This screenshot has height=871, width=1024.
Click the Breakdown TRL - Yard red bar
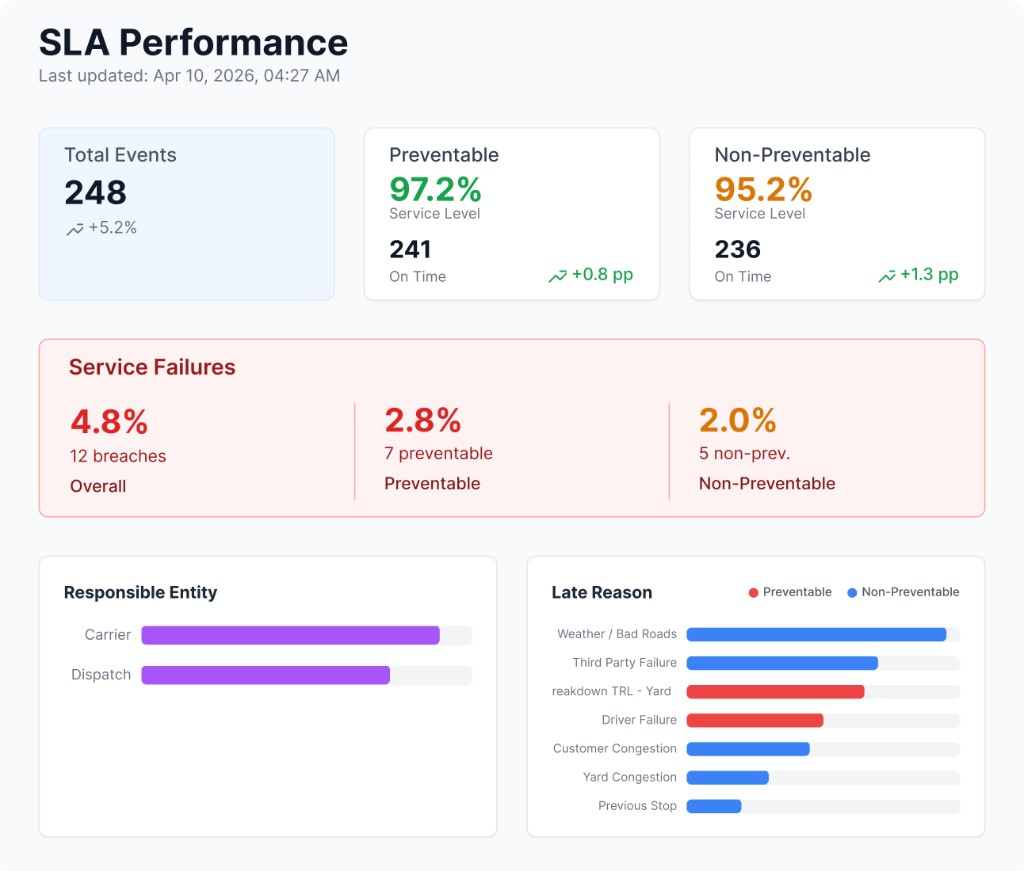pyautogui.click(x=775, y=692)
